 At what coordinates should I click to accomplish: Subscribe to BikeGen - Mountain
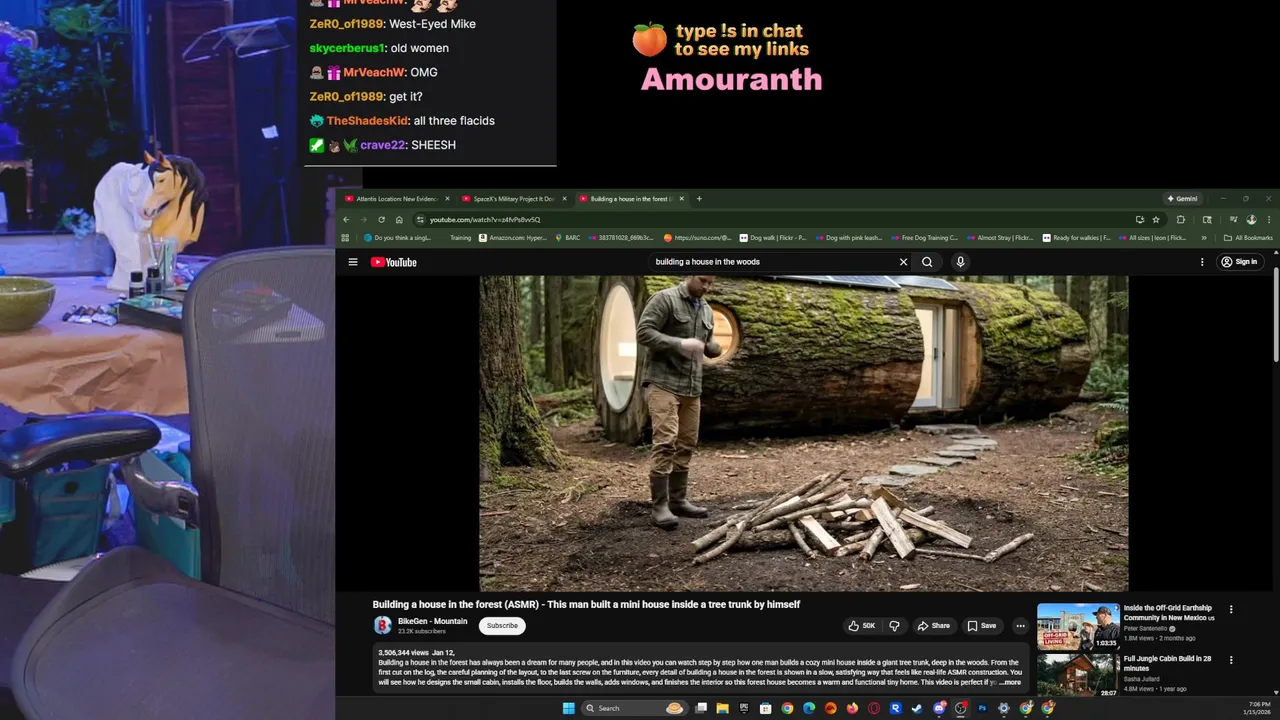point(502,626)
